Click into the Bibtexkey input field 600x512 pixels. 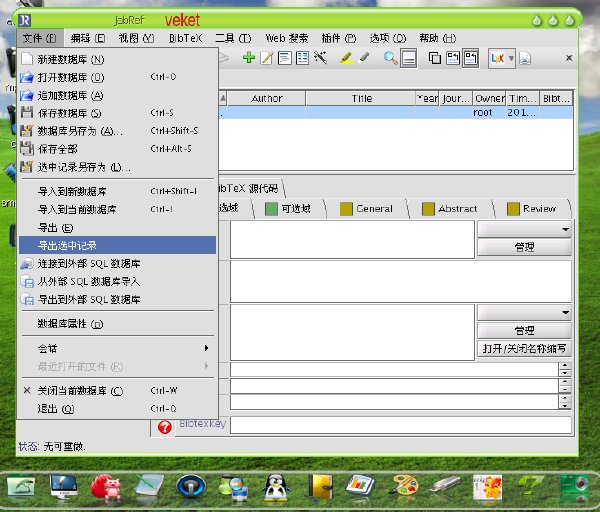[401, 425]
